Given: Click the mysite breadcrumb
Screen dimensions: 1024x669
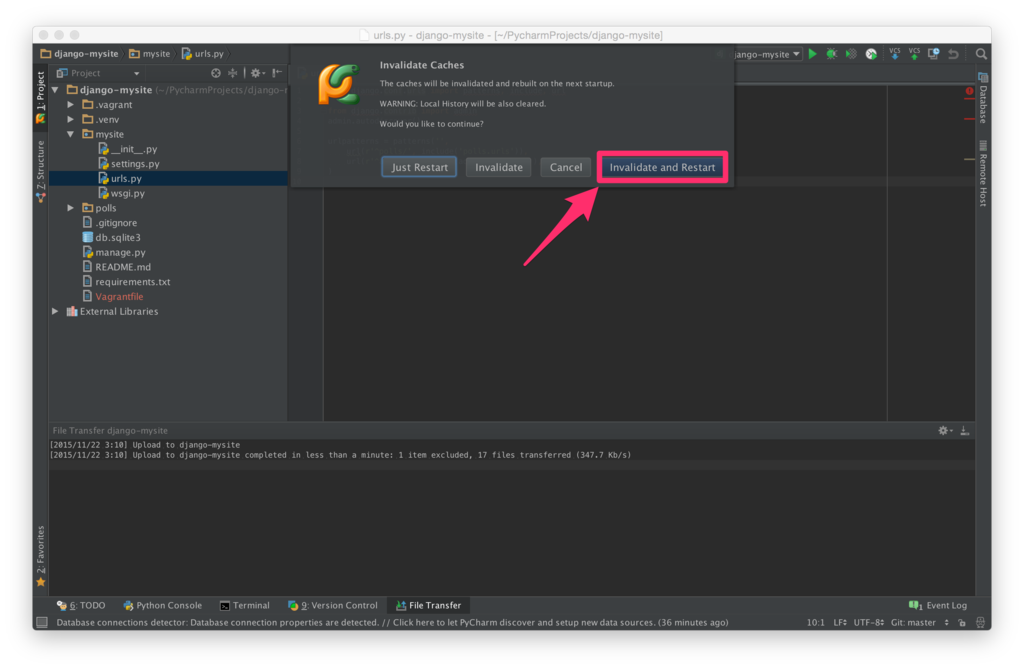Looking at the screenshot, I should coord(150,54).
